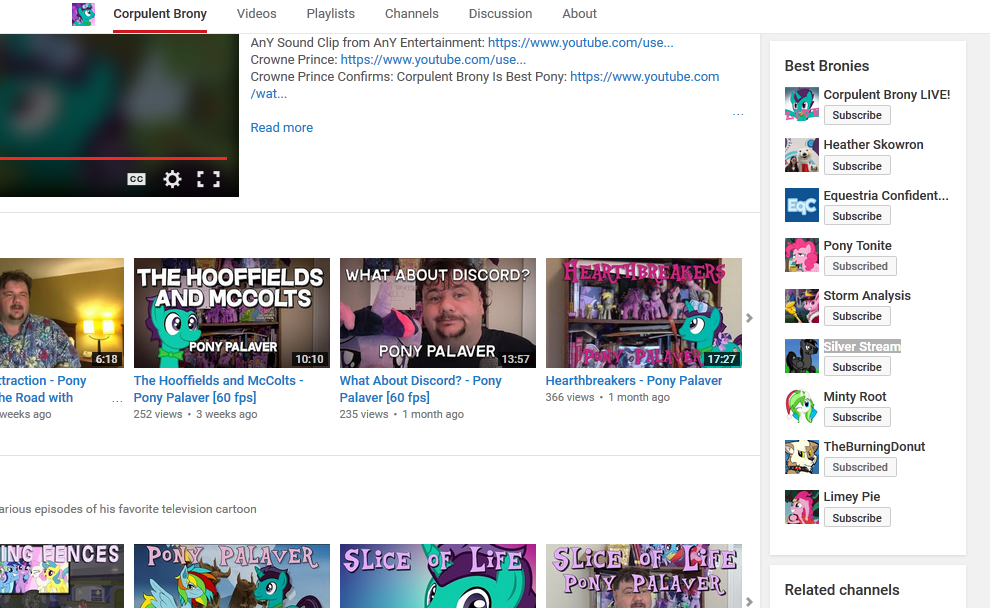Viewport: 990px width, 608px height.
Task: Subscribe to Minty Root
Action: pyautogui.click(x=857, y=417)
